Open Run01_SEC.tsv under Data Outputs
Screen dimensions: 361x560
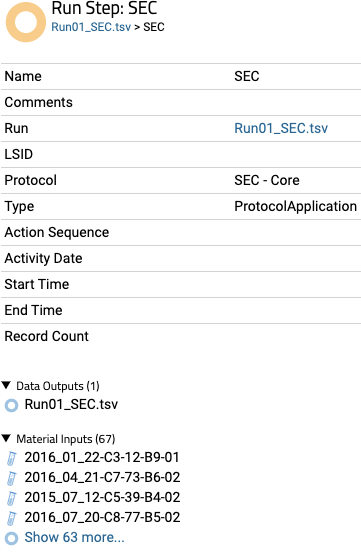tap(71, 404)
